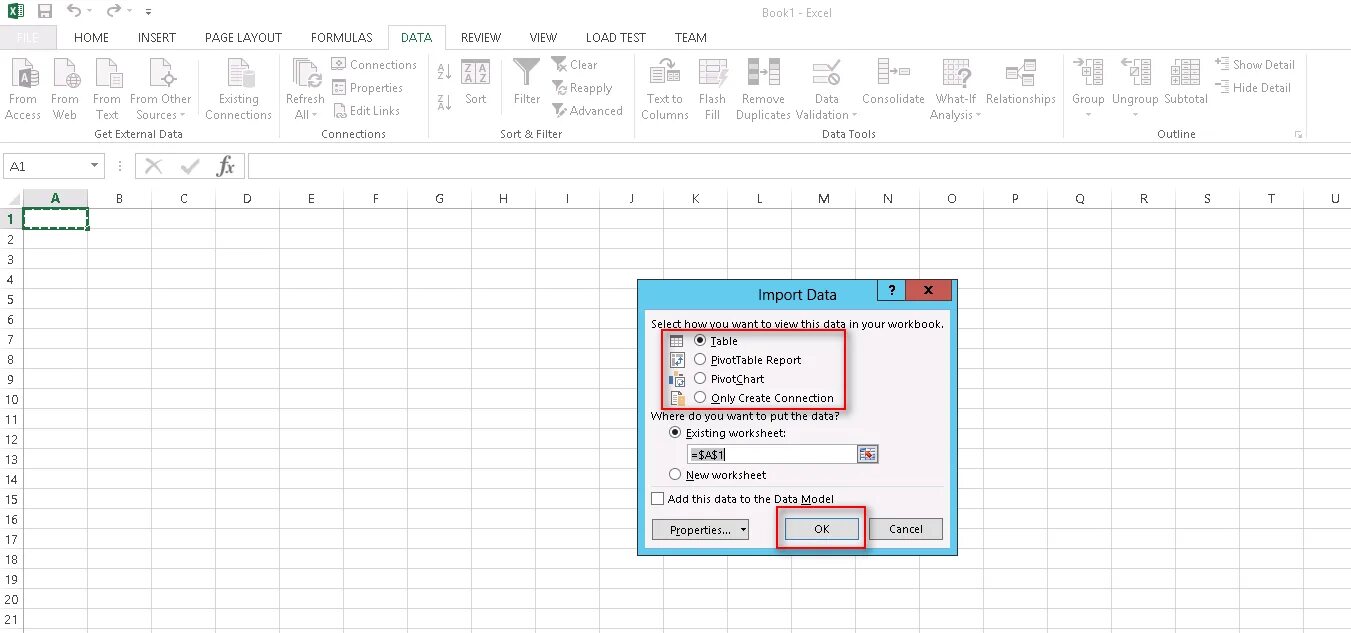Select the New worksheet radio option

(675, 475)
